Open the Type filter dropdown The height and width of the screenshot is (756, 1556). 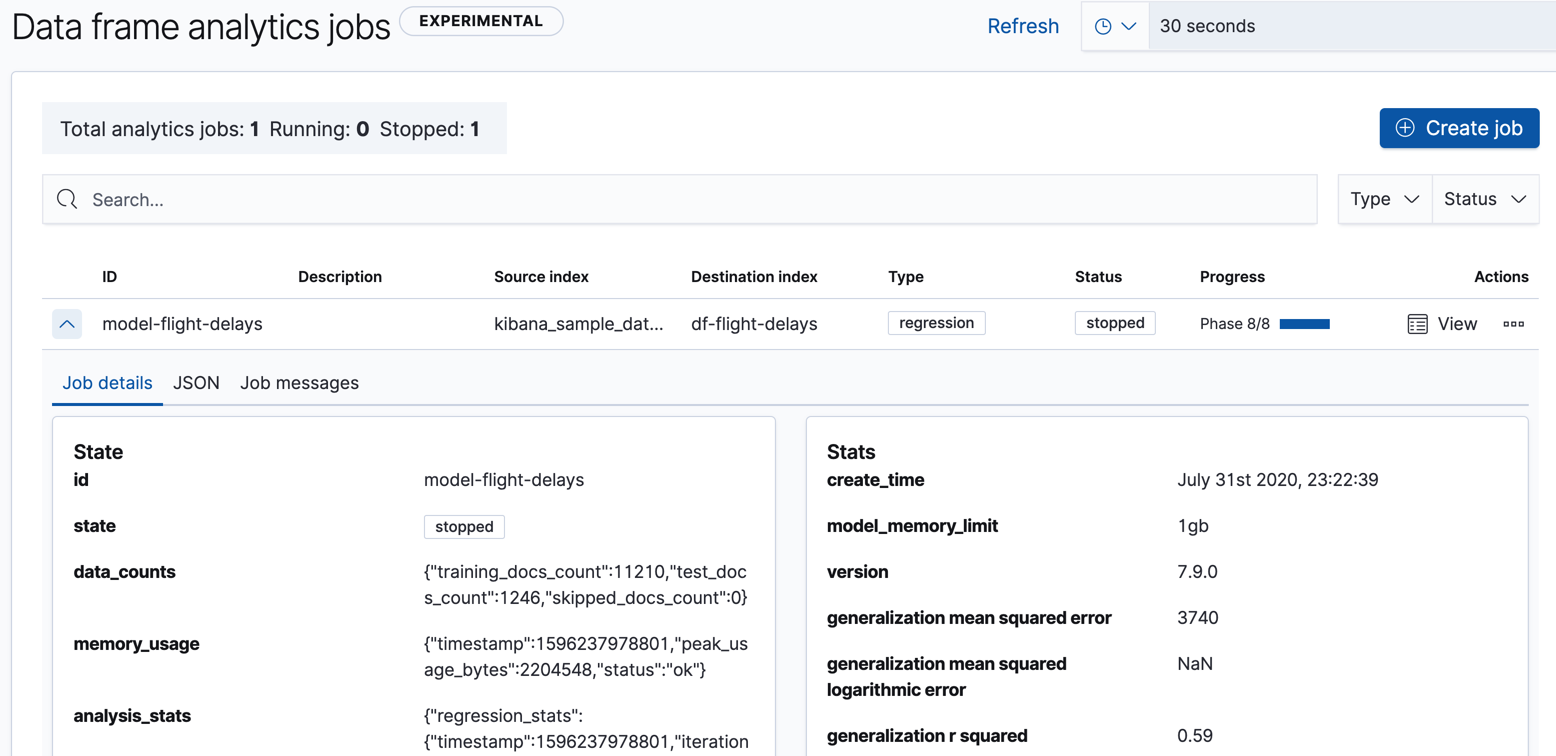[x=1384, y=198]
